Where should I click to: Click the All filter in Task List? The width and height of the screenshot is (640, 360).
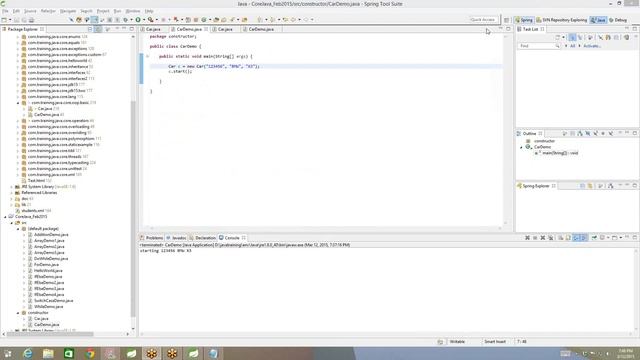572,46
